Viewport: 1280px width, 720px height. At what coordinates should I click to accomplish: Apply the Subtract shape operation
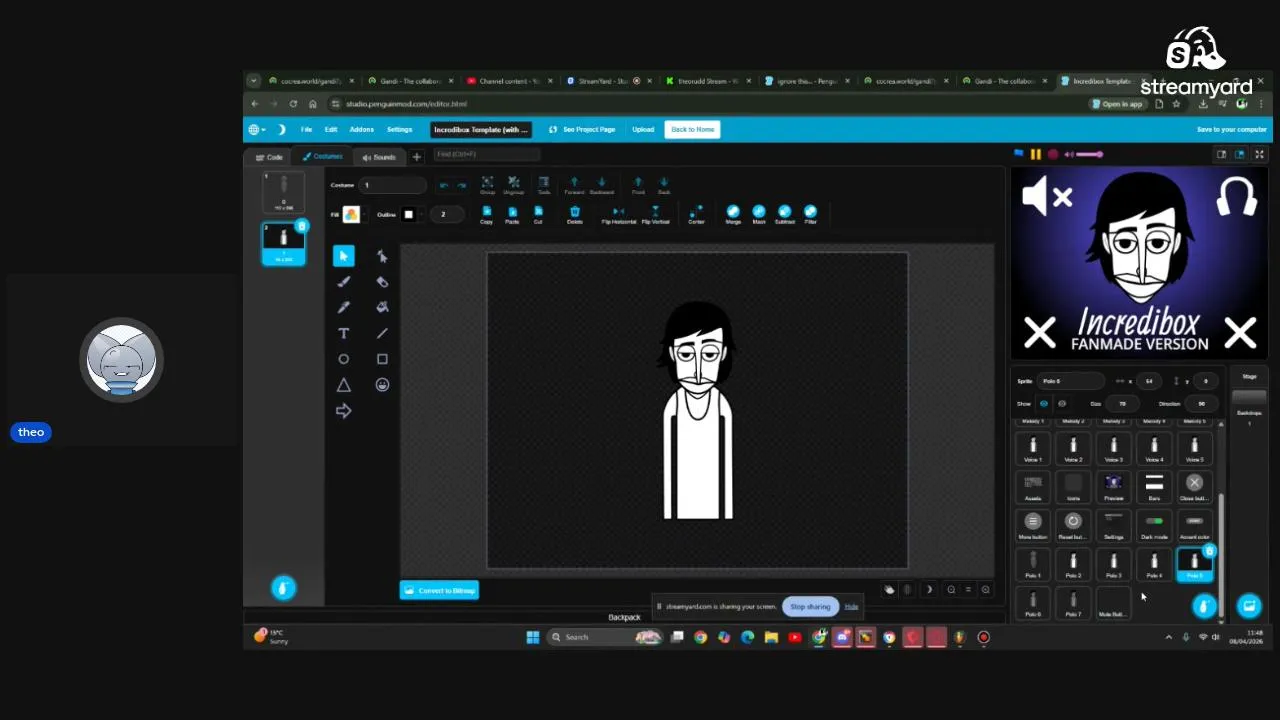(784, 214)
